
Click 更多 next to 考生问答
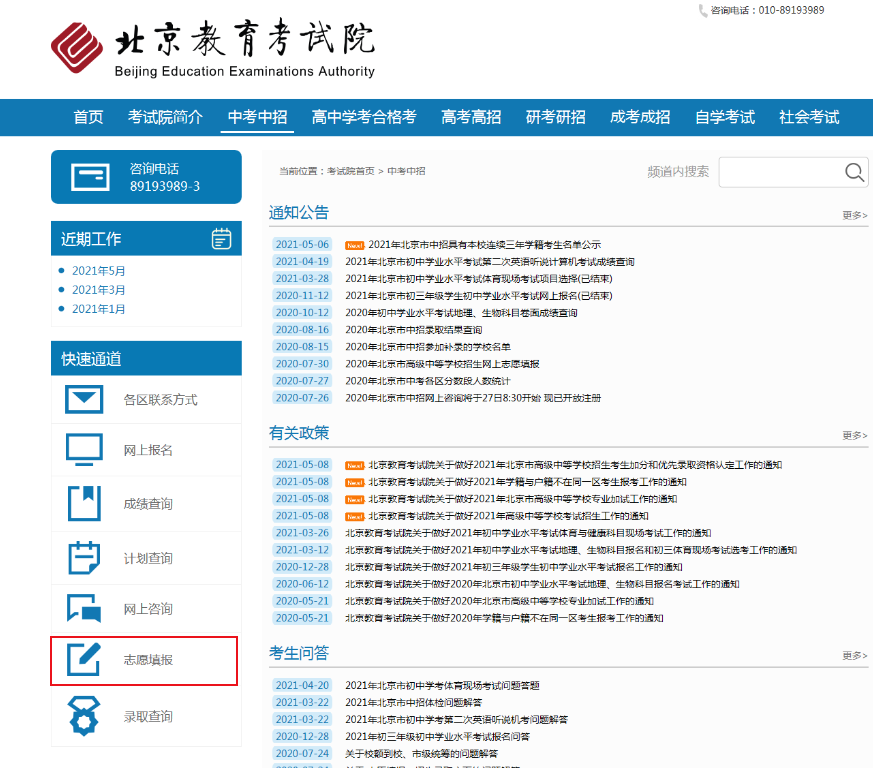point(855,656)
